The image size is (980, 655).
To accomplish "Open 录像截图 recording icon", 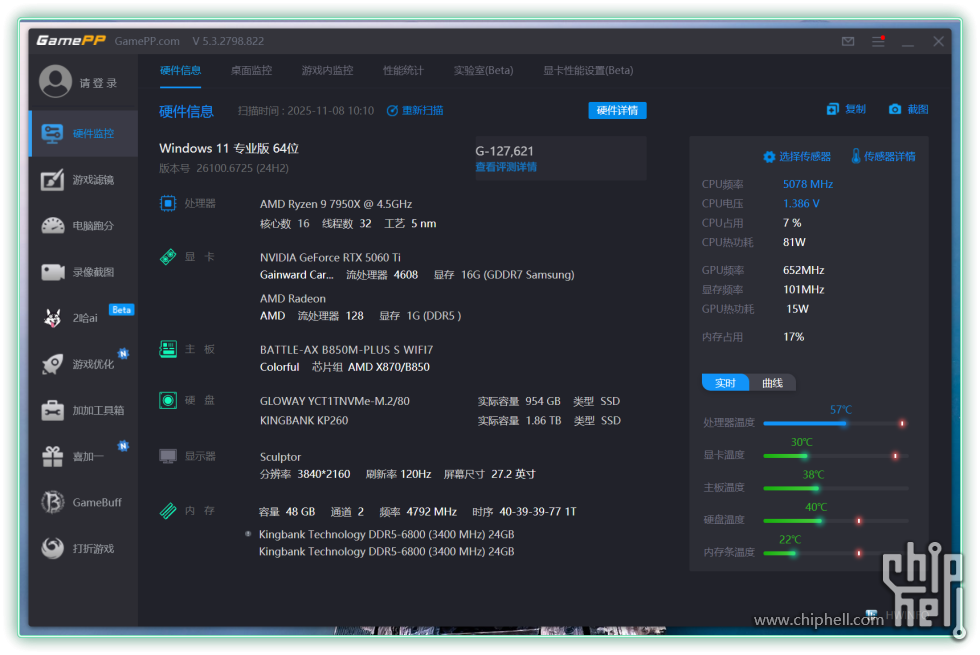I will pyautogui.click(x=53, y=272).
